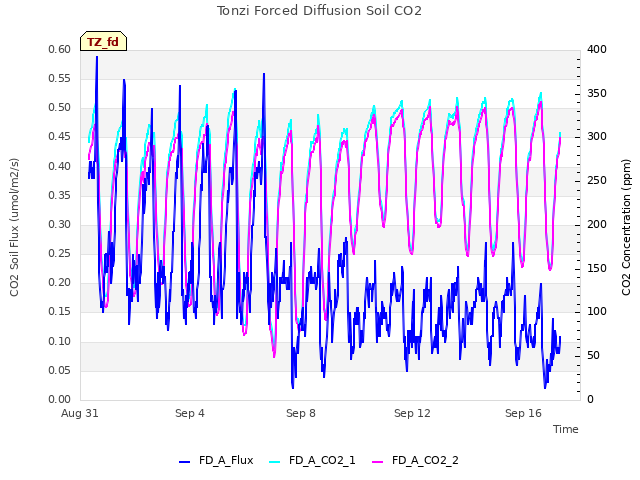Click the 0.35 left axis tick label
Screen dimensions: 640x480
point(60,195)
